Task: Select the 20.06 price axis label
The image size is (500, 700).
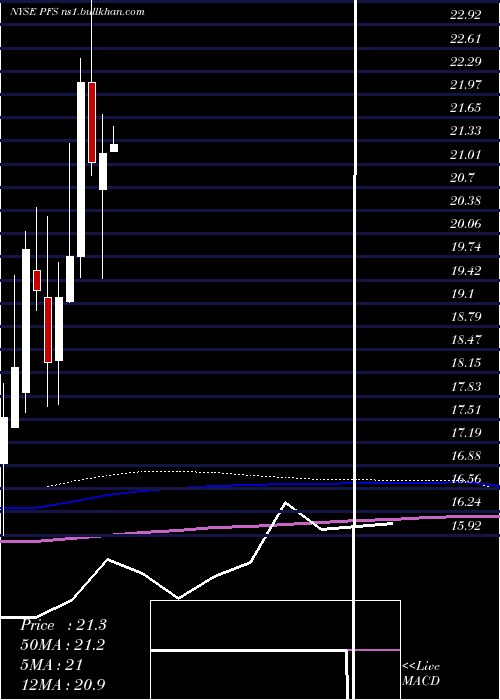Action: 466,224
